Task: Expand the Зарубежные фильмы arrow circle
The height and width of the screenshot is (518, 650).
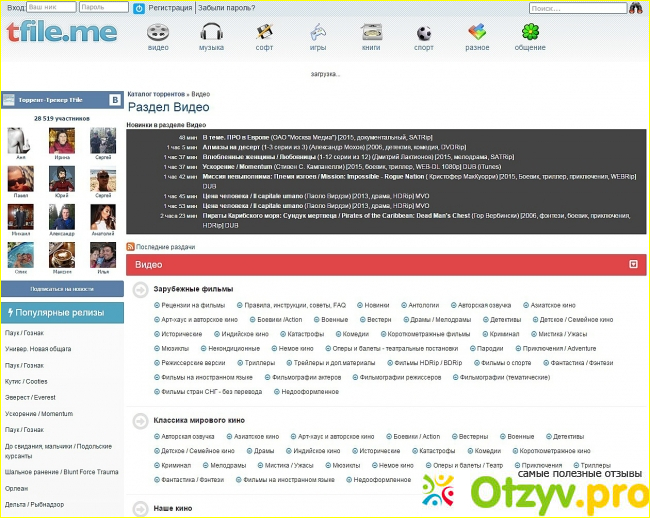Action: pos(140,289)
